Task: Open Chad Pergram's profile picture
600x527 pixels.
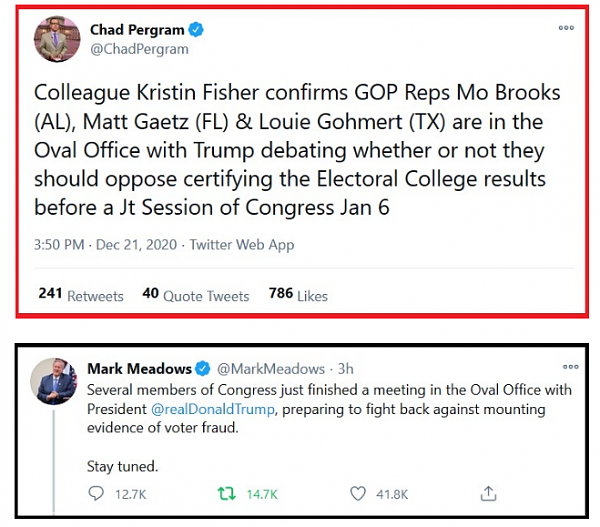Action: coord(56,39)
